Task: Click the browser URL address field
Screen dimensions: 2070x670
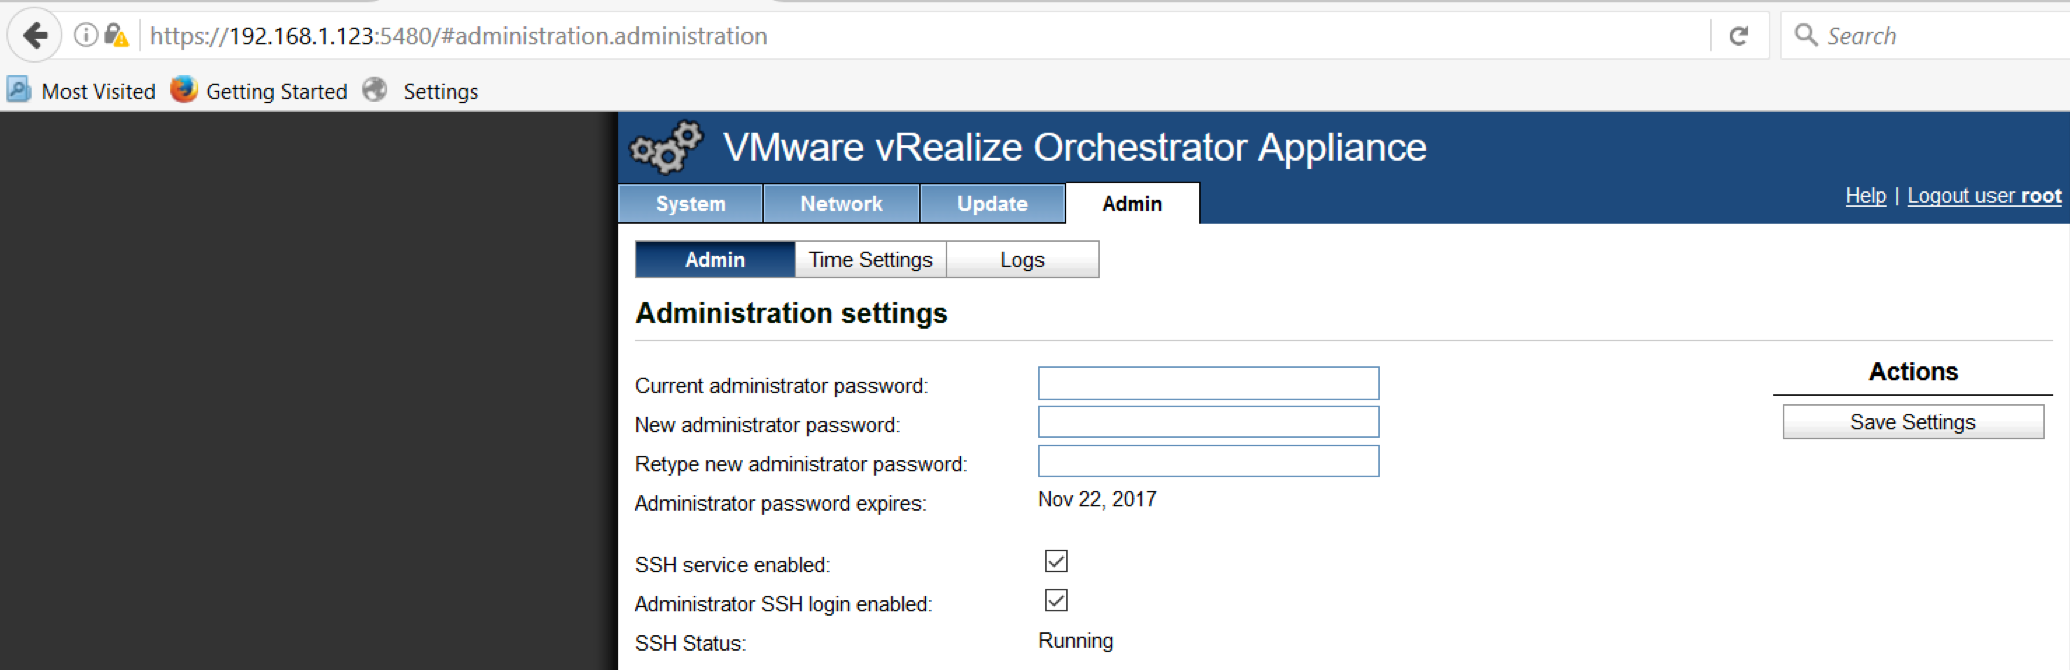Action: tap(925, 36)
